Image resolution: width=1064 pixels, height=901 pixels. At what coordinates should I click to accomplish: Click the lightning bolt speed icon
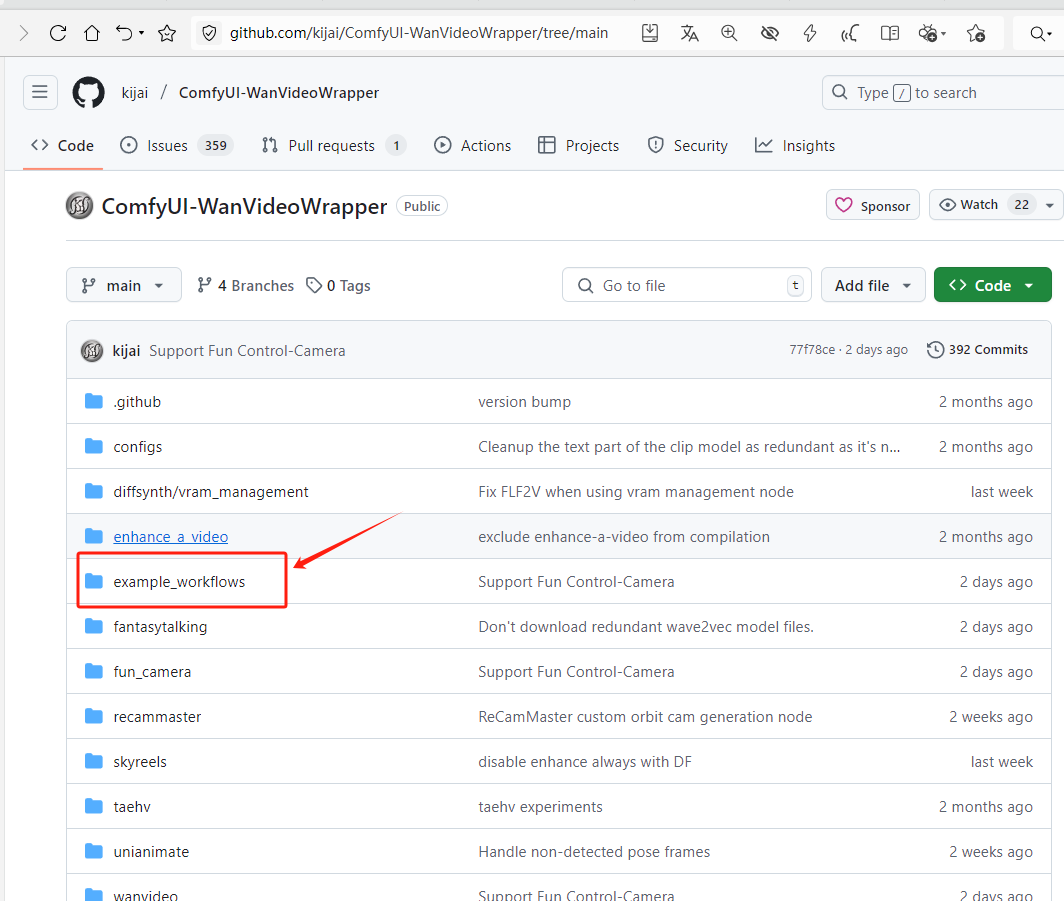point(810,33)
